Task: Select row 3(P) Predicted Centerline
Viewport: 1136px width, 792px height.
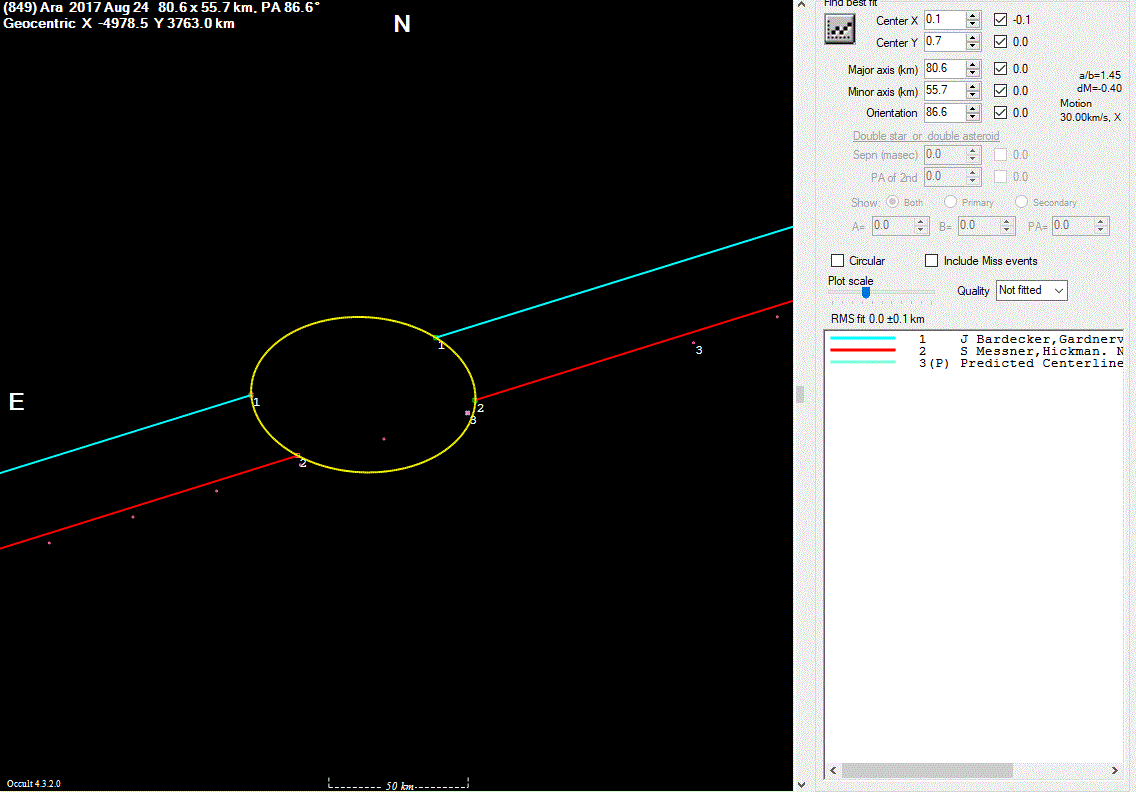Action: (975, 363)
